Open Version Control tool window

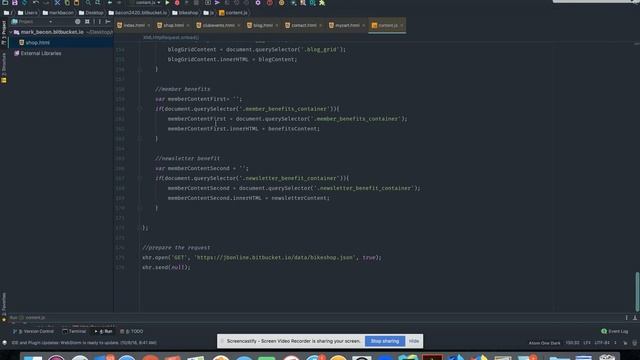coord(33,331)
